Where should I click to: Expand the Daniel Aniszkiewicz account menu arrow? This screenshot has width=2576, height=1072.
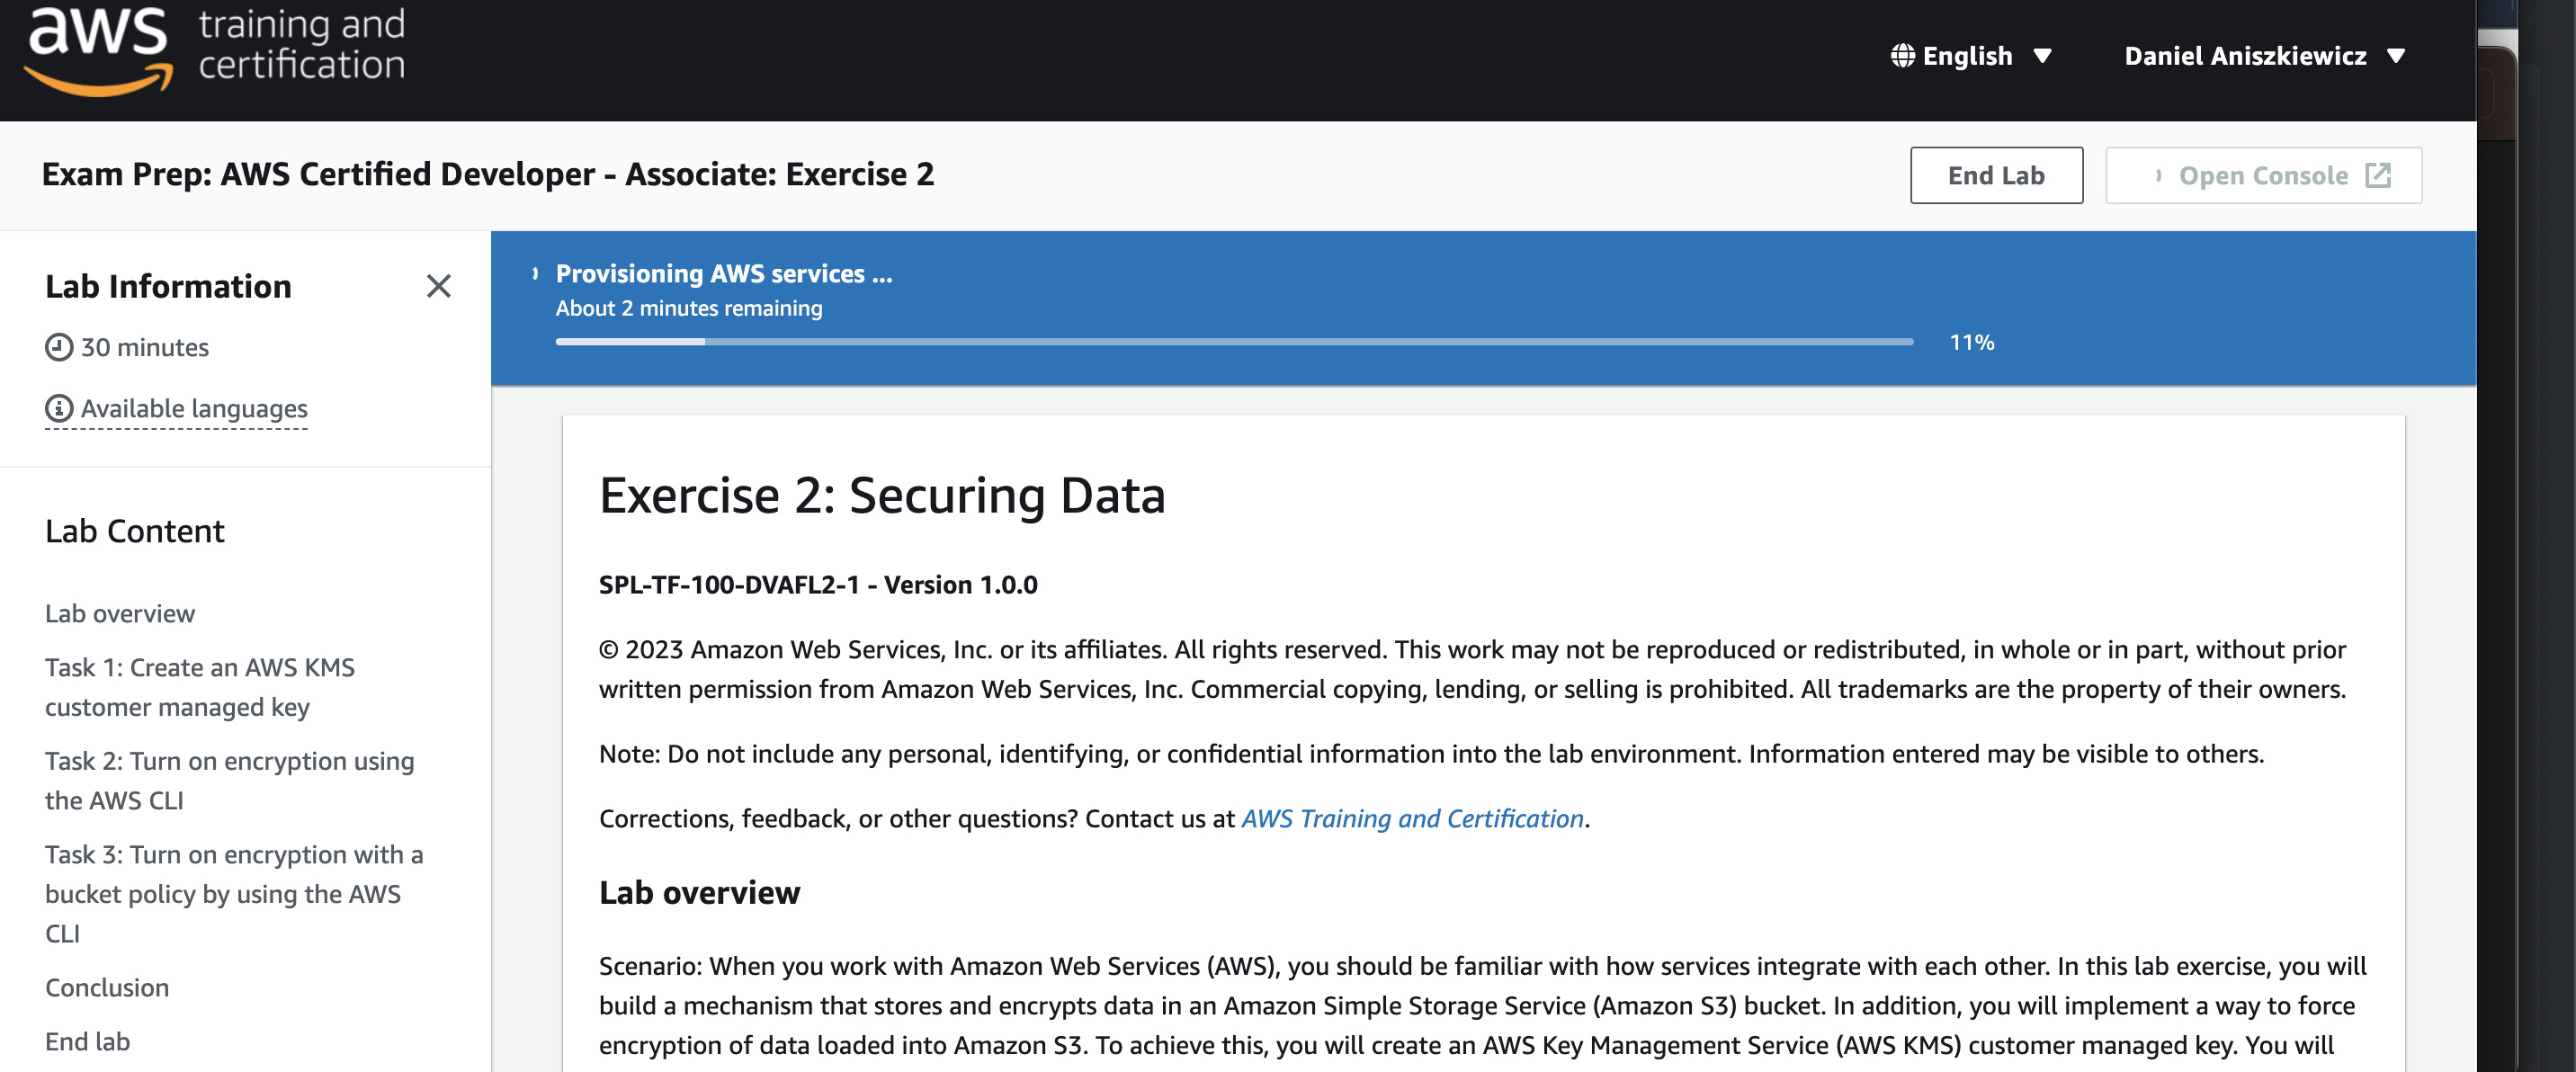click(2395, 56)
